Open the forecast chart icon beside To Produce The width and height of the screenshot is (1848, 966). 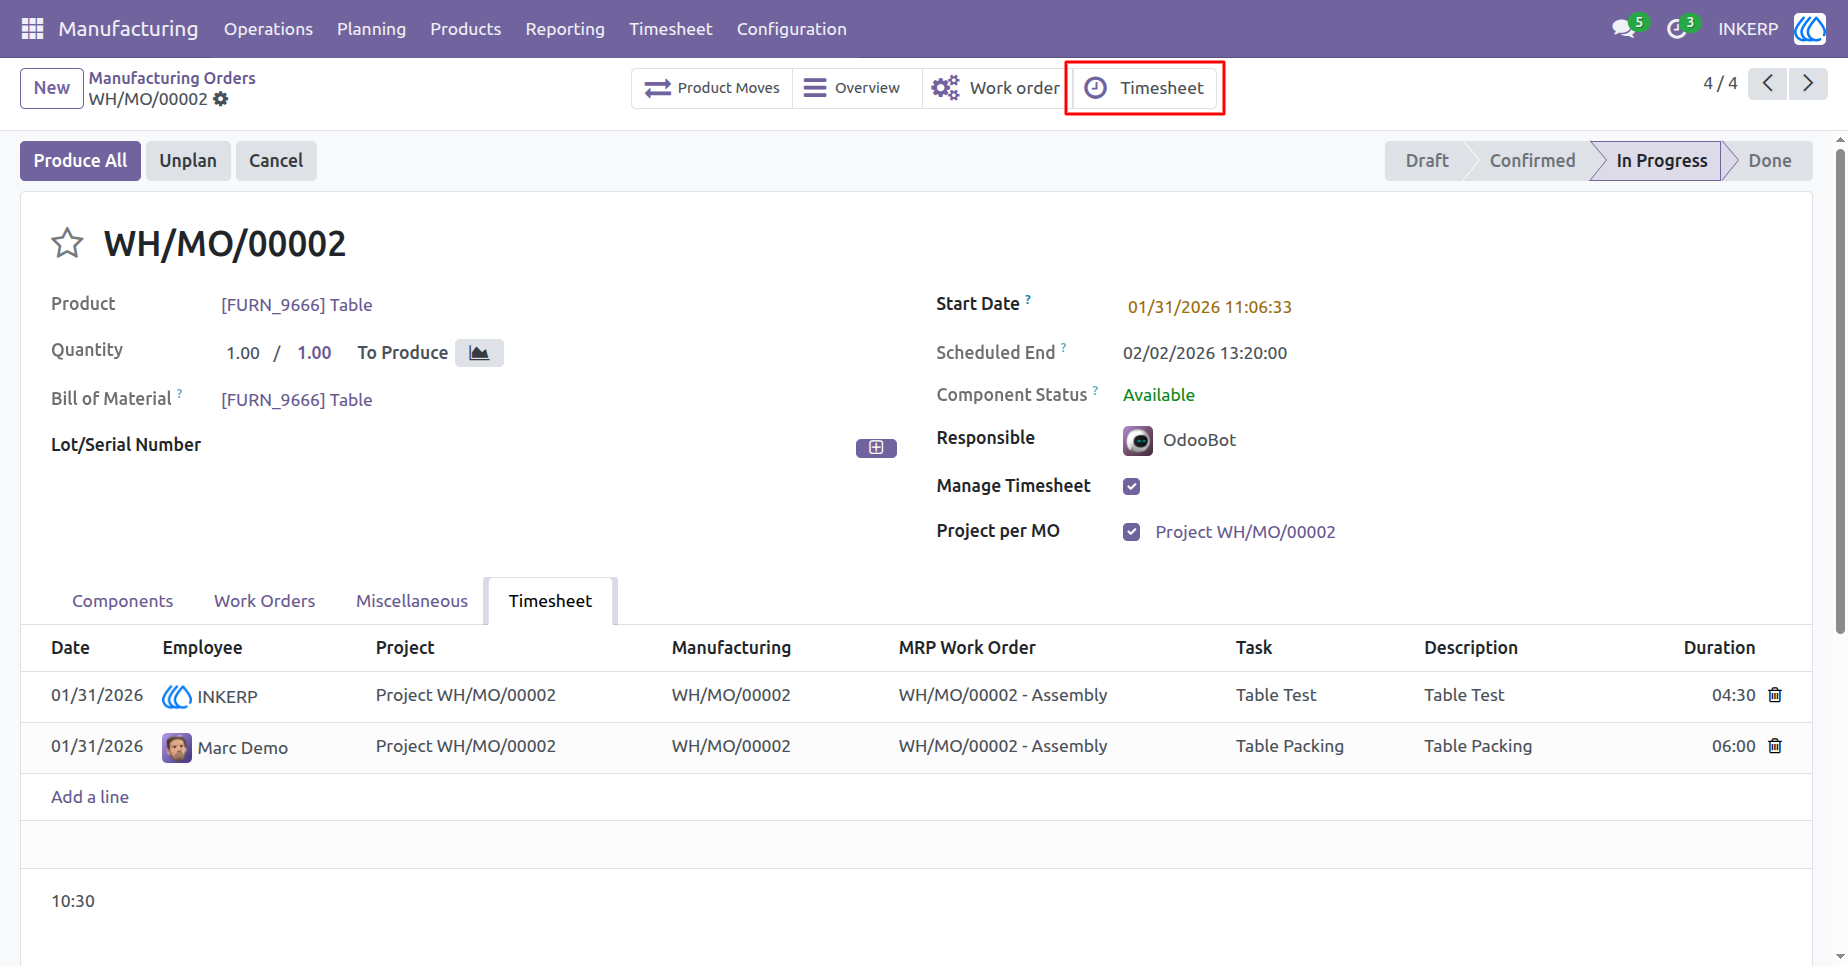[479, 353]
